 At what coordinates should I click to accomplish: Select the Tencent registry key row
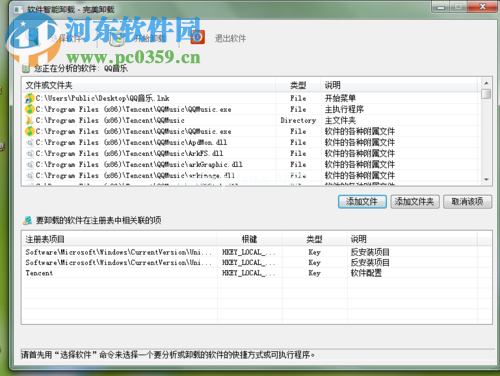257,273
